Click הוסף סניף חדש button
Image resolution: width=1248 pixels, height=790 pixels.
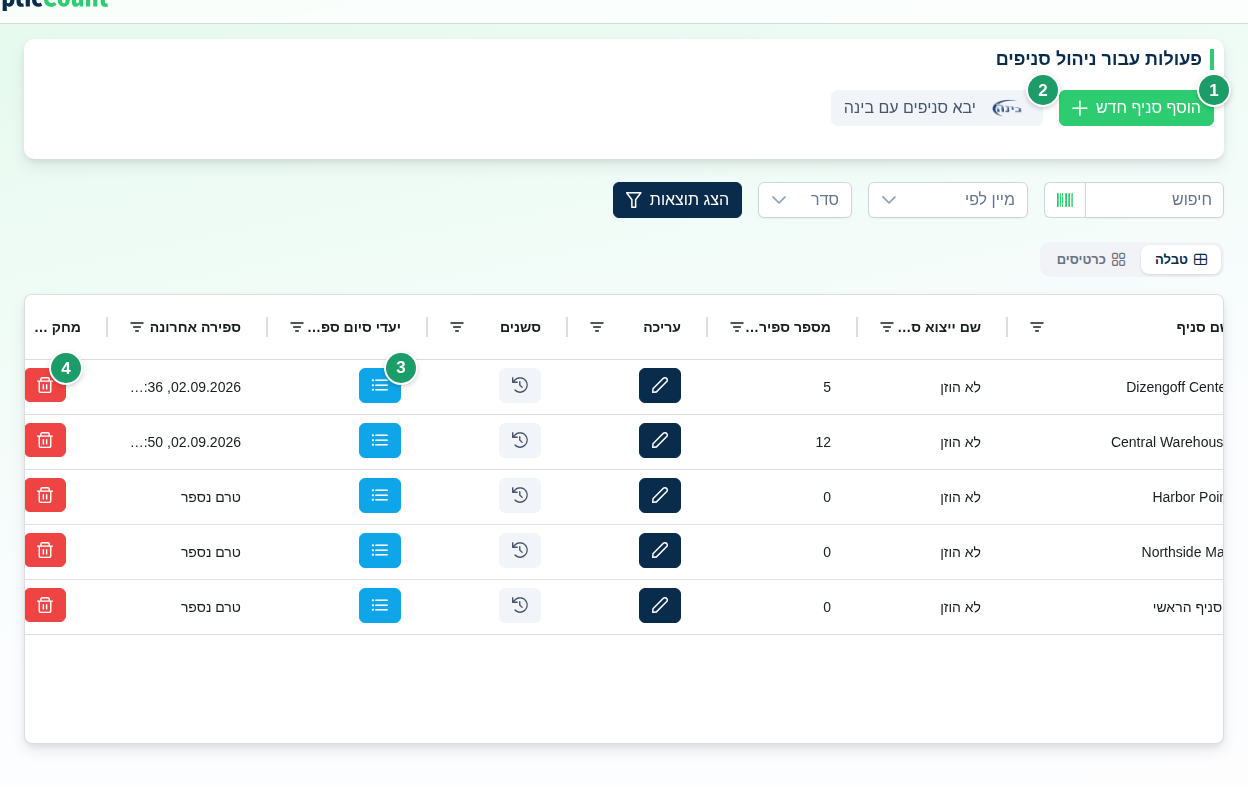pyautogui.click(x=1136, y=108)
